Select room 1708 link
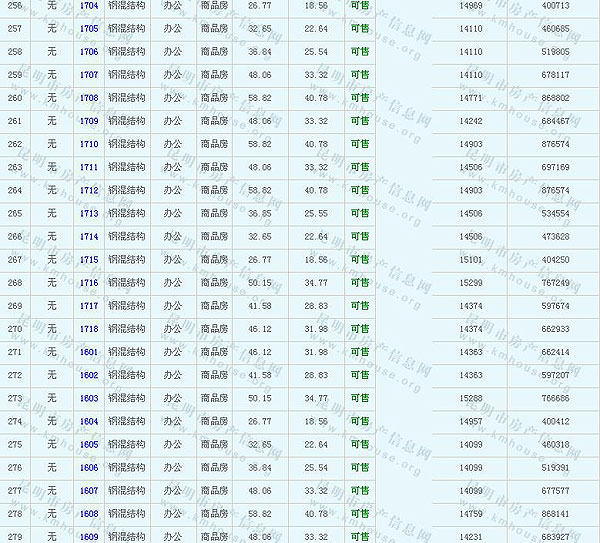This screenshot has height=543, width=600. tap(89, 98)
